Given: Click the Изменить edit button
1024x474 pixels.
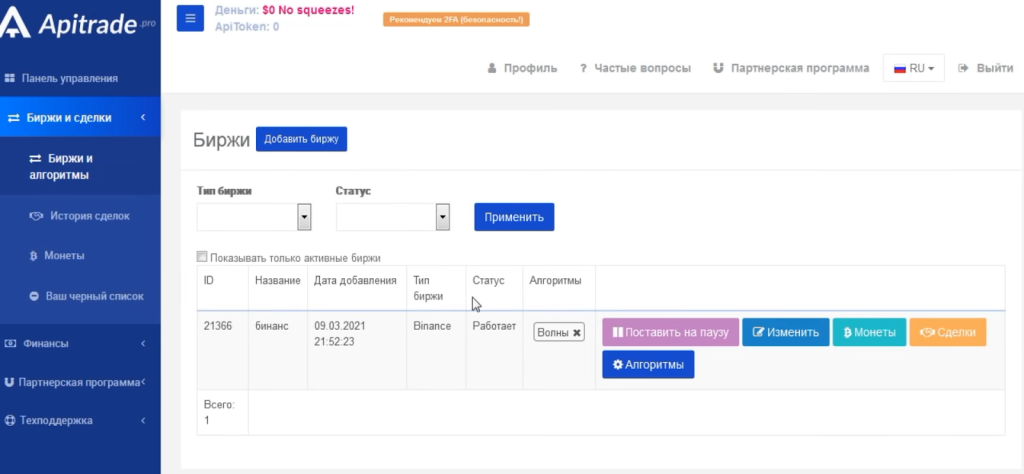Looking at the screenshot, I should point(785,332).
